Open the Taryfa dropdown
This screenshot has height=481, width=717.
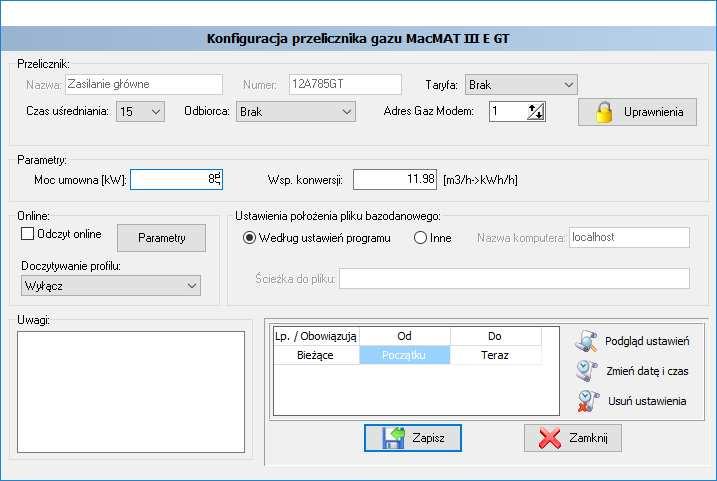coord(521,85)
